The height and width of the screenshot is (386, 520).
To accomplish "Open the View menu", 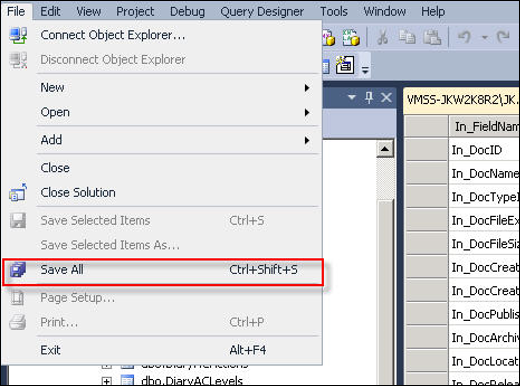I will pos(88,12).
